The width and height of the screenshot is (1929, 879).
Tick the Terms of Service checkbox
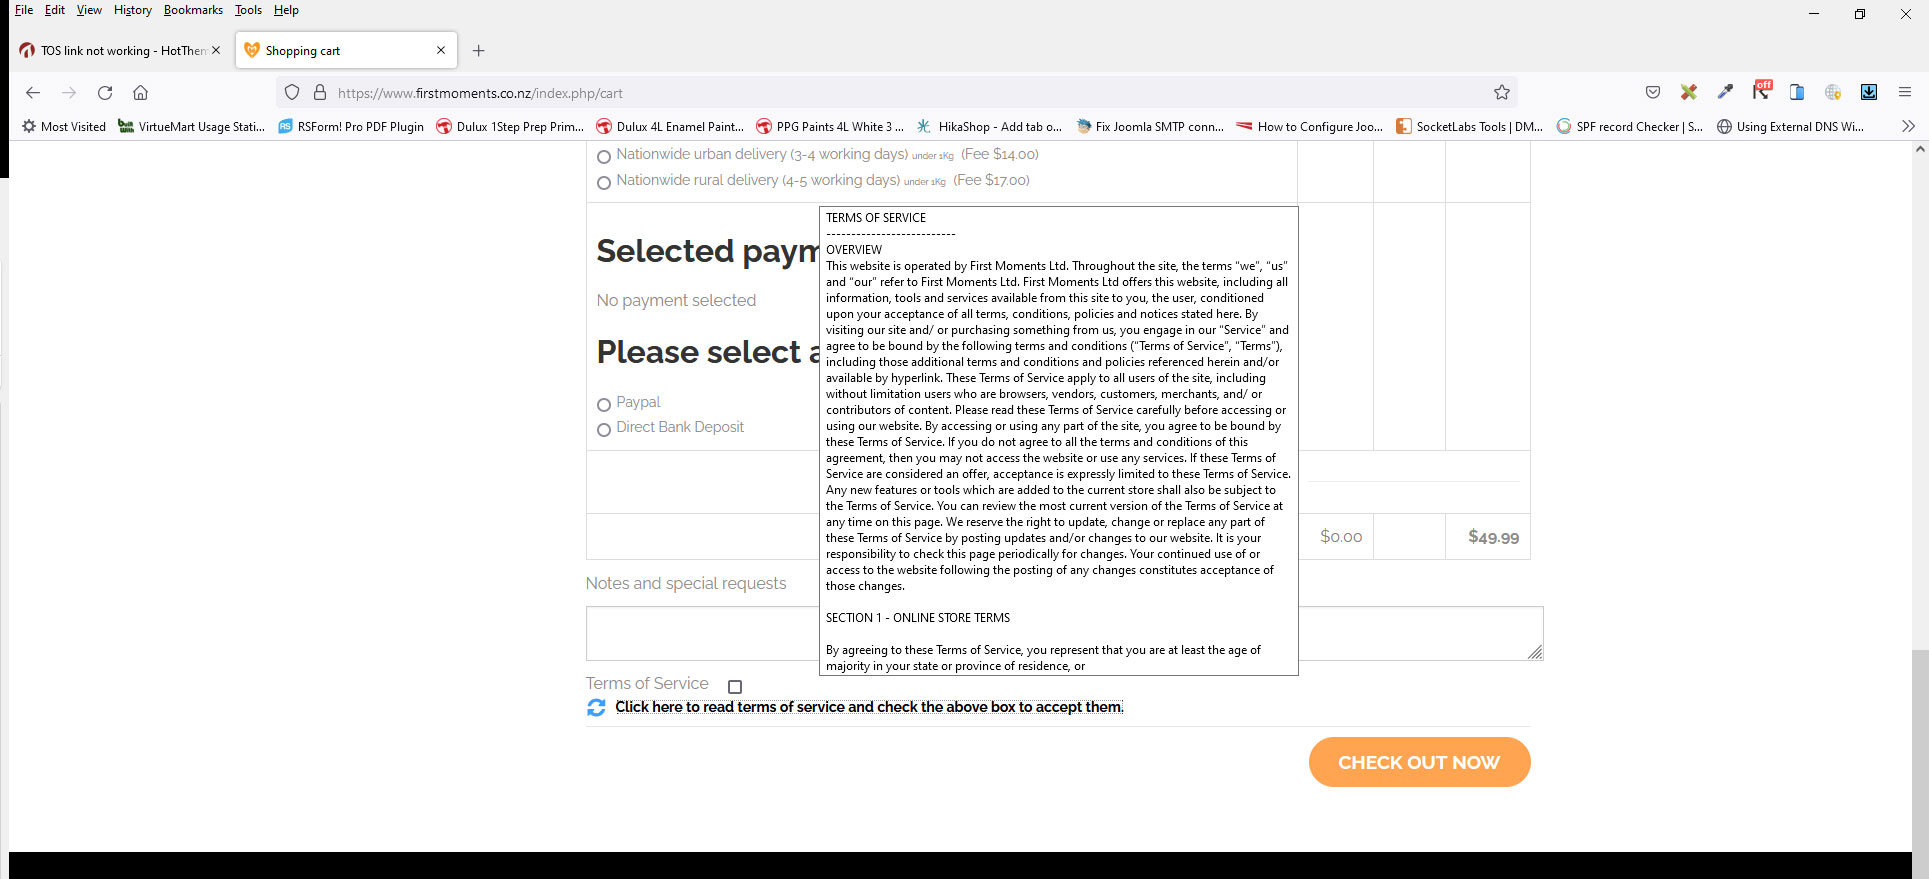point(735,687)
